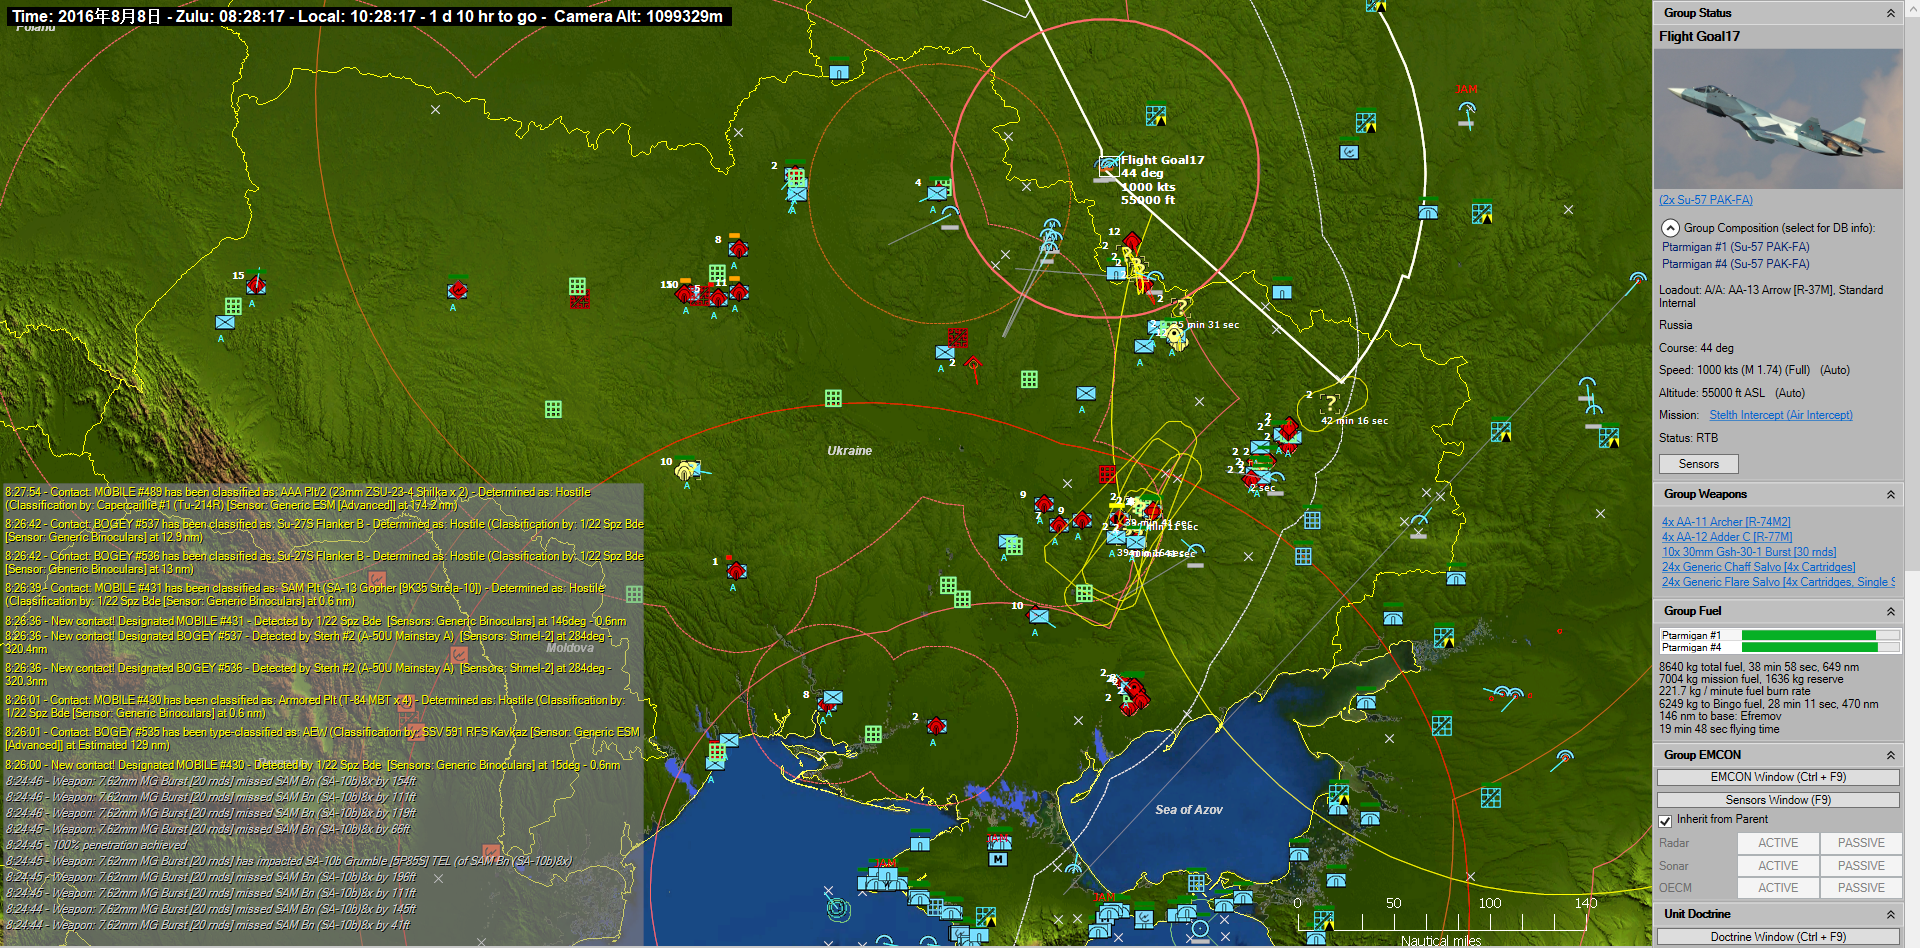Open the 10x 30mm Gsh-30-1 Burst link
Image resolution: width=1920 pixels, height=948 pixels.
[1749, 552]
